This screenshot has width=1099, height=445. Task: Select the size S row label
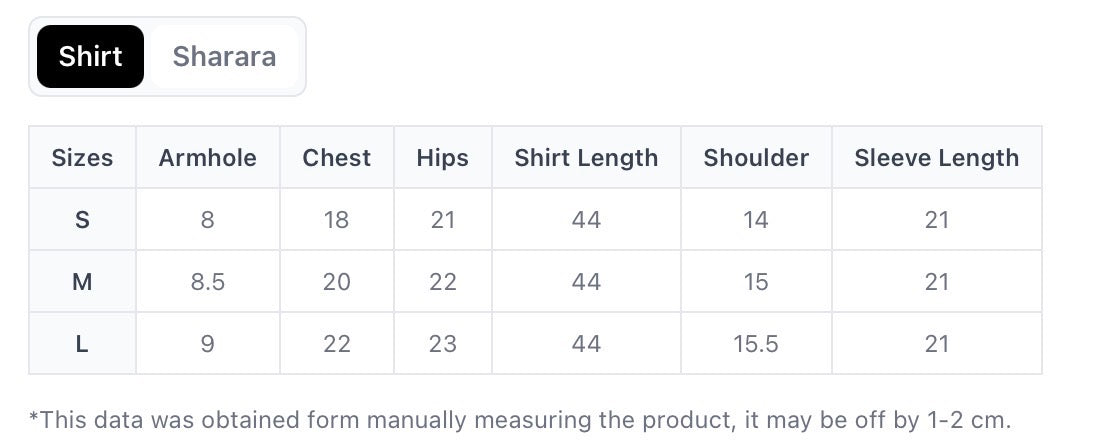coord(82,220)
